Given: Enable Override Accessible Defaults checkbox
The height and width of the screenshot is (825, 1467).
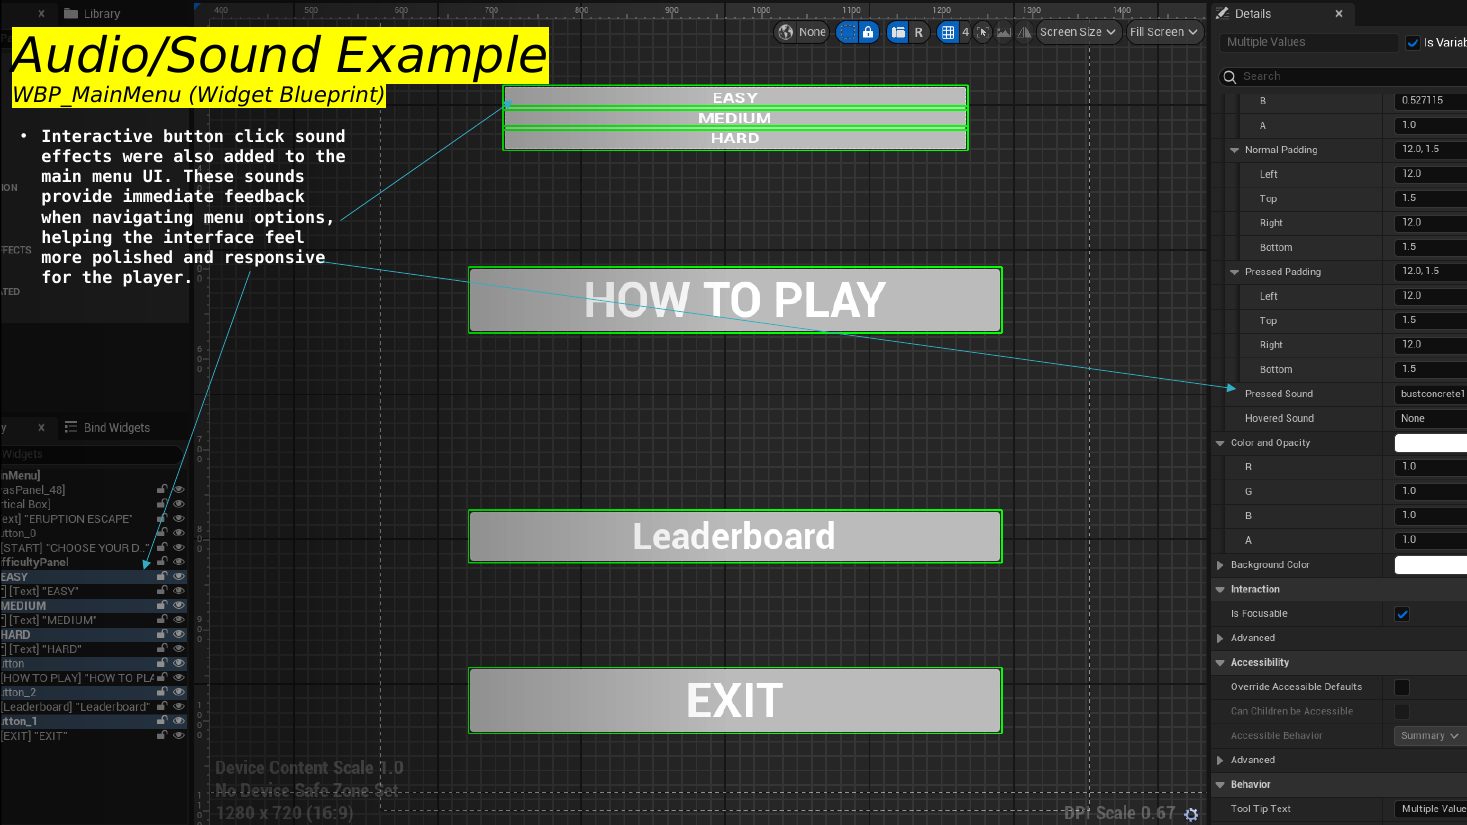Looking at the screenshot, I should pos(1402,687).
